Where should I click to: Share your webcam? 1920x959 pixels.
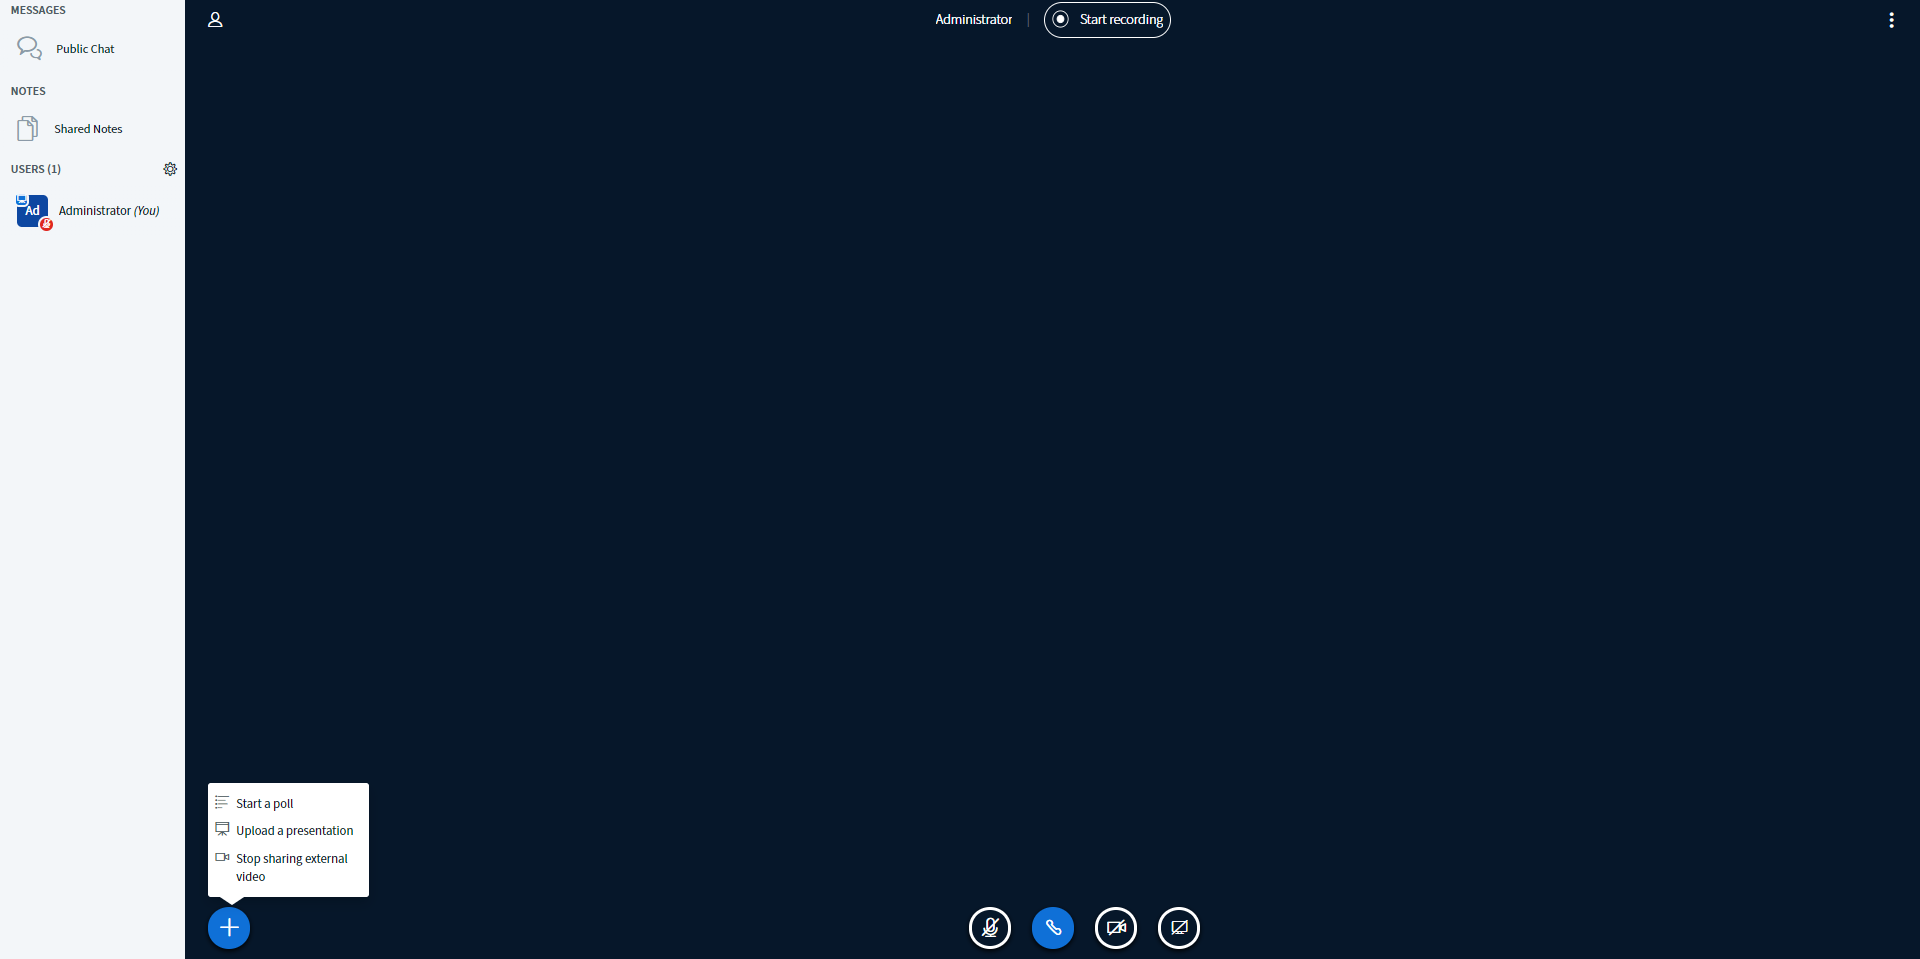(x=1116, y=927)
